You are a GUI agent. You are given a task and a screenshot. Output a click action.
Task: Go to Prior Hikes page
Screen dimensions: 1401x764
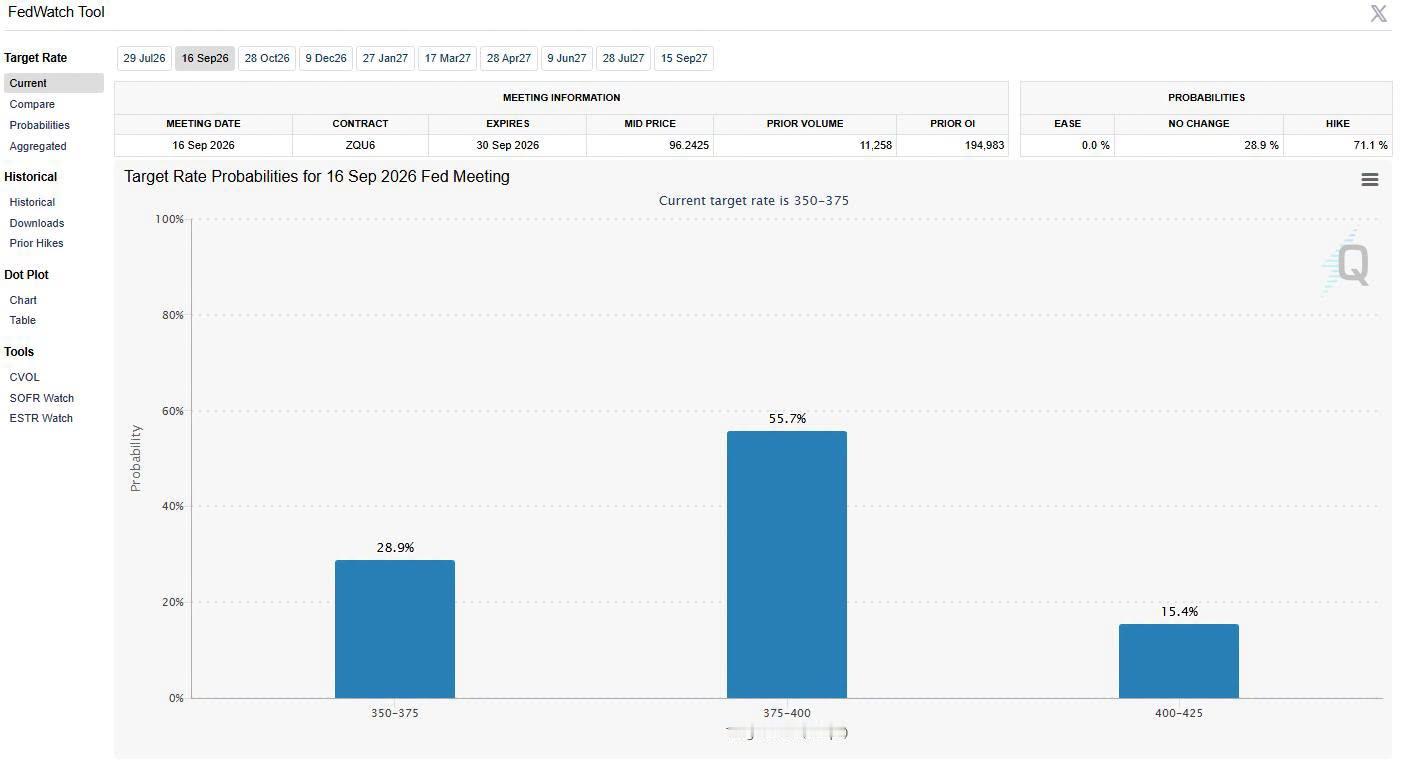36,243
